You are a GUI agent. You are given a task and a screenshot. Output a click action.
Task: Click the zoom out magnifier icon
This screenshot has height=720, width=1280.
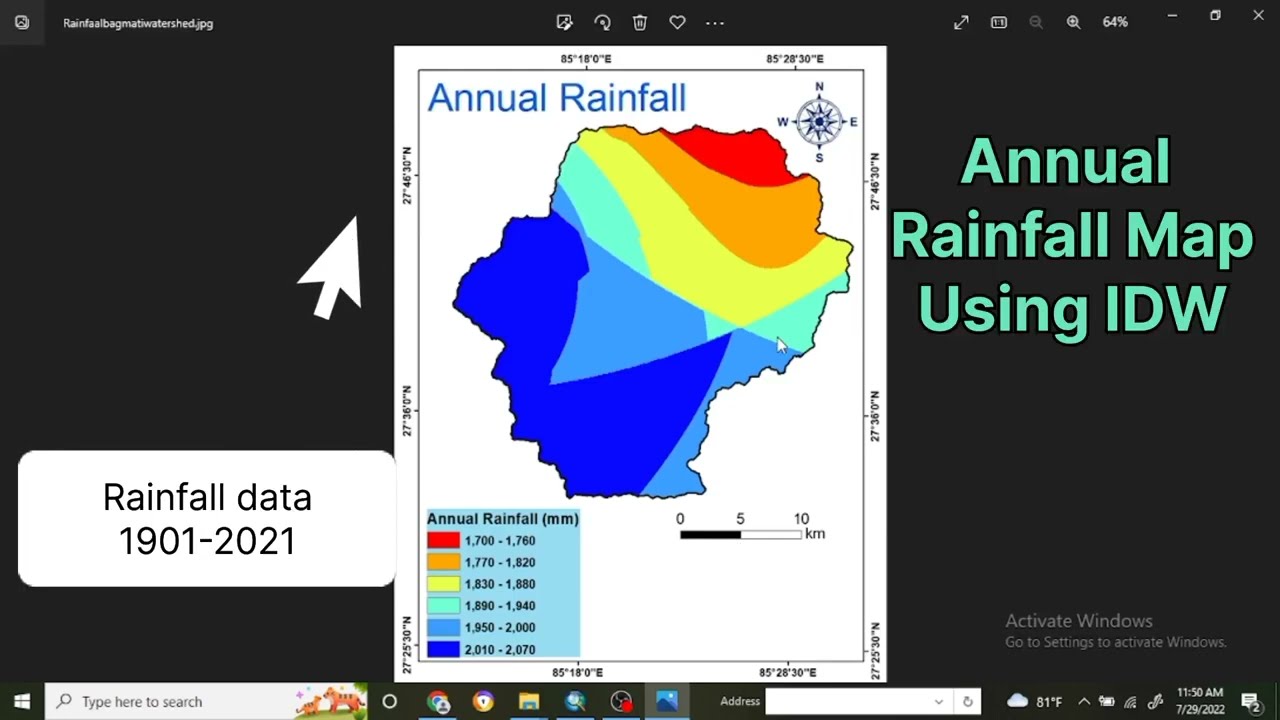coord(1036,22)
